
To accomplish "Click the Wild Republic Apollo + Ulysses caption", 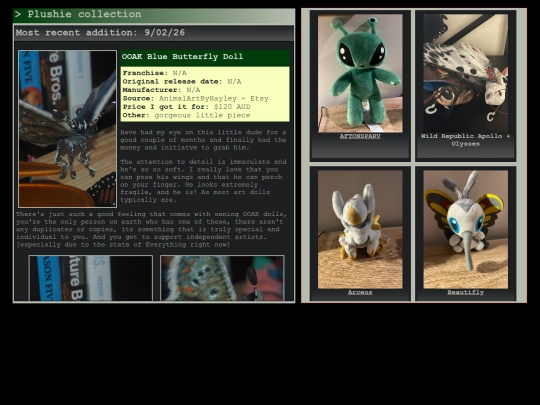I will [x=465, y=140].
